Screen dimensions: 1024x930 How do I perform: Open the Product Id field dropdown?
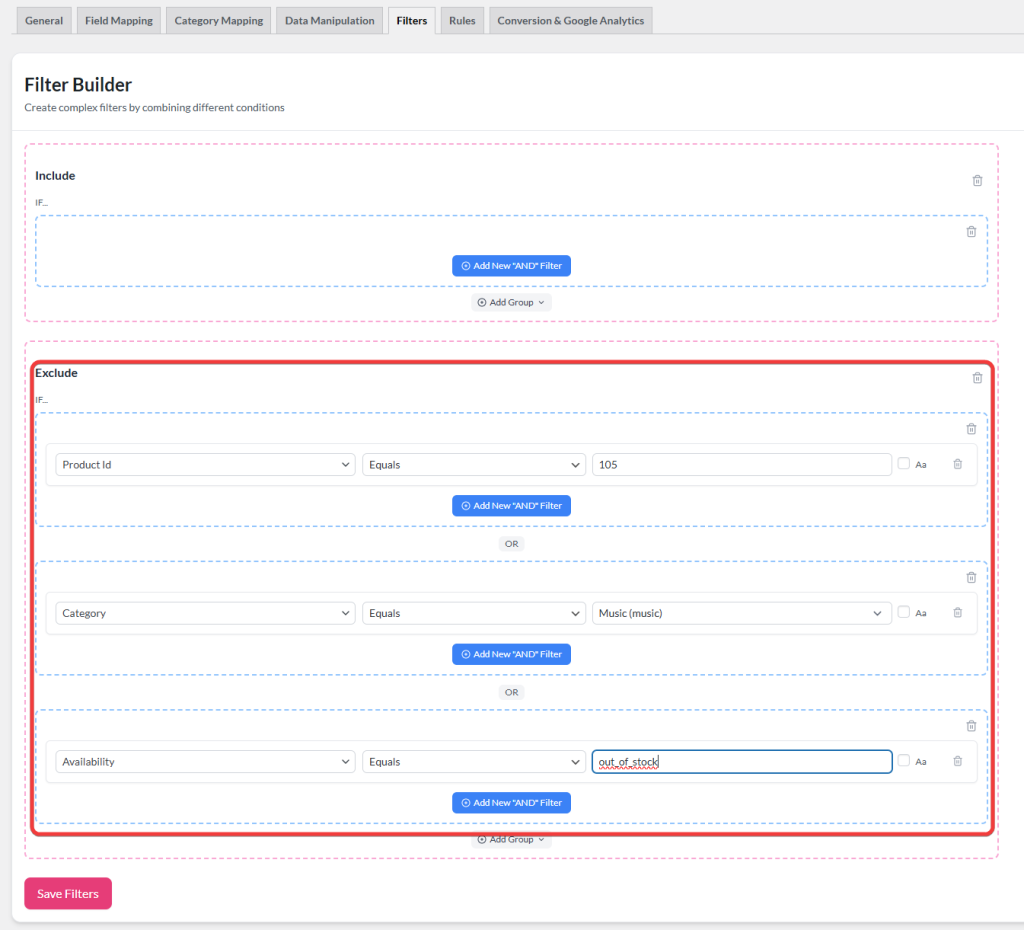[x=205, y=465]
